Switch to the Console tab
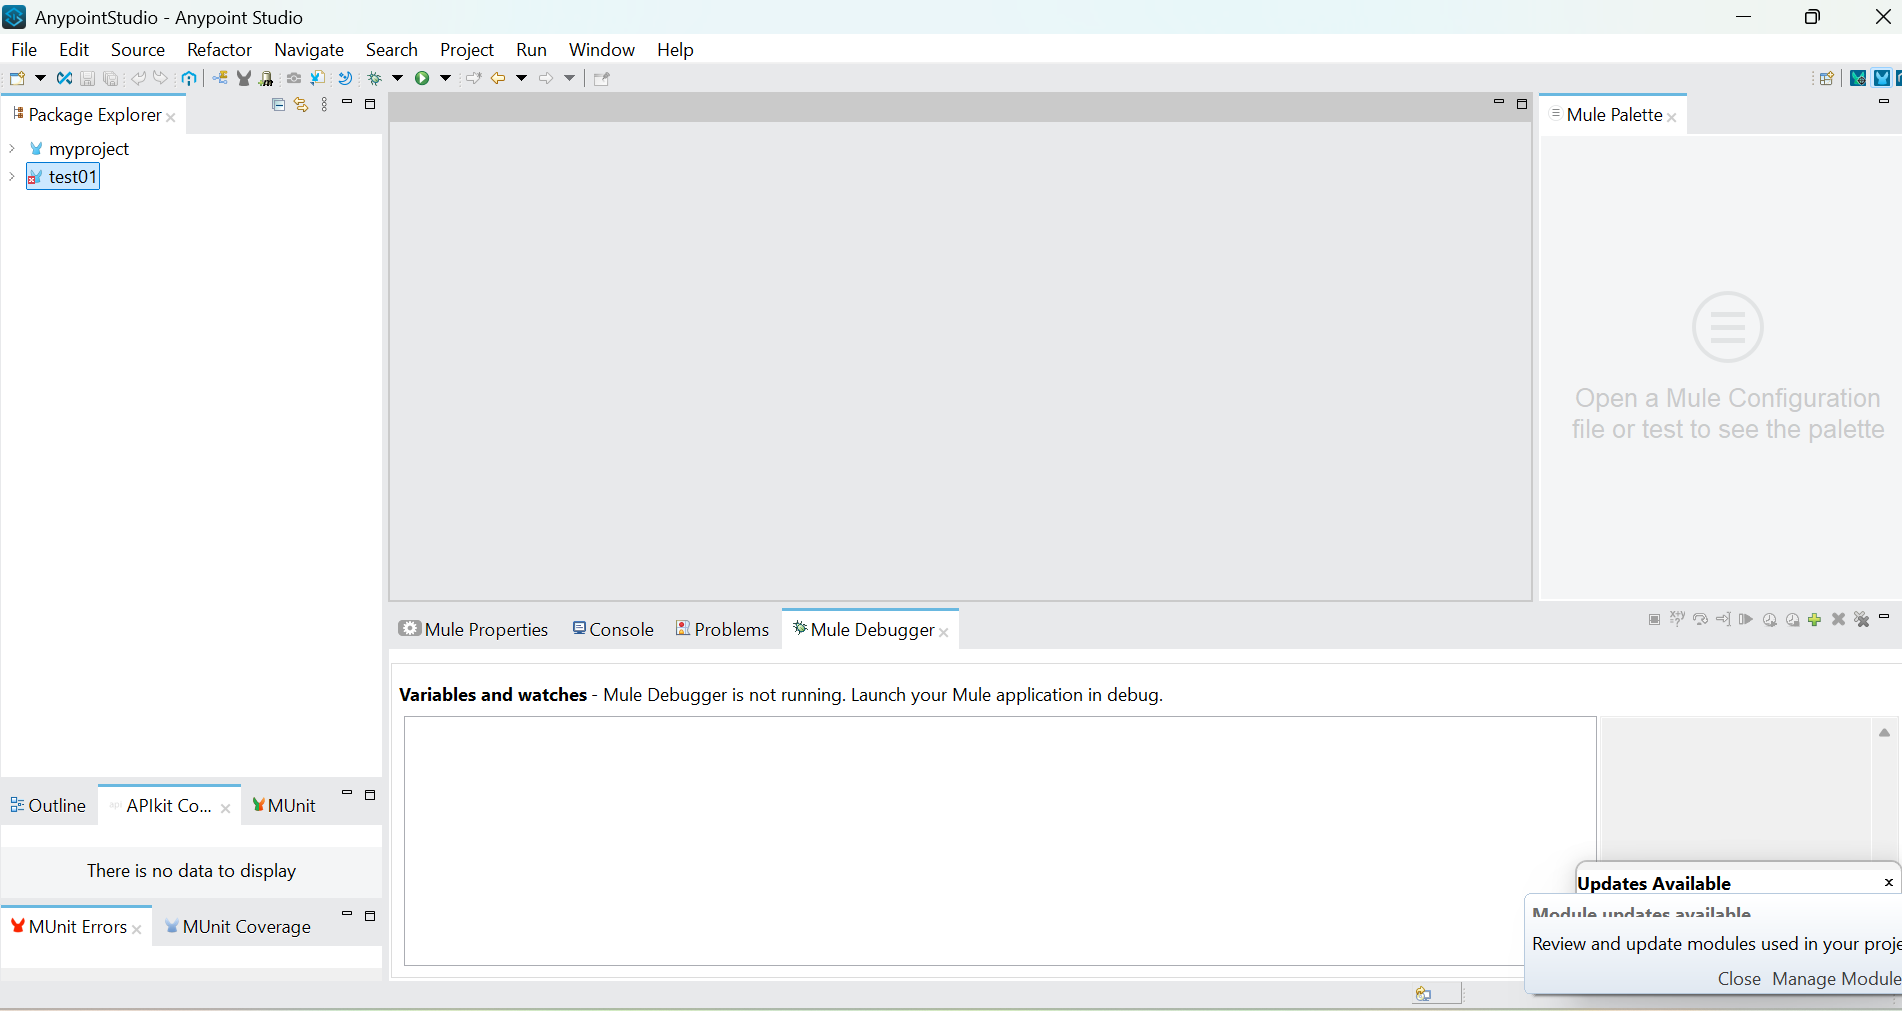The image size is (1902, 1011). coord(613,629)
